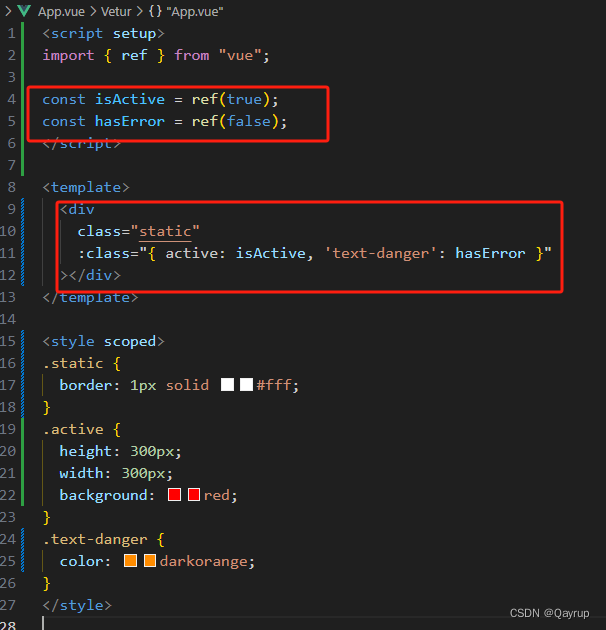Viewport: 606px width, 630px height.
Task: Click the closing </template> tag
Action: pos(90,297)
